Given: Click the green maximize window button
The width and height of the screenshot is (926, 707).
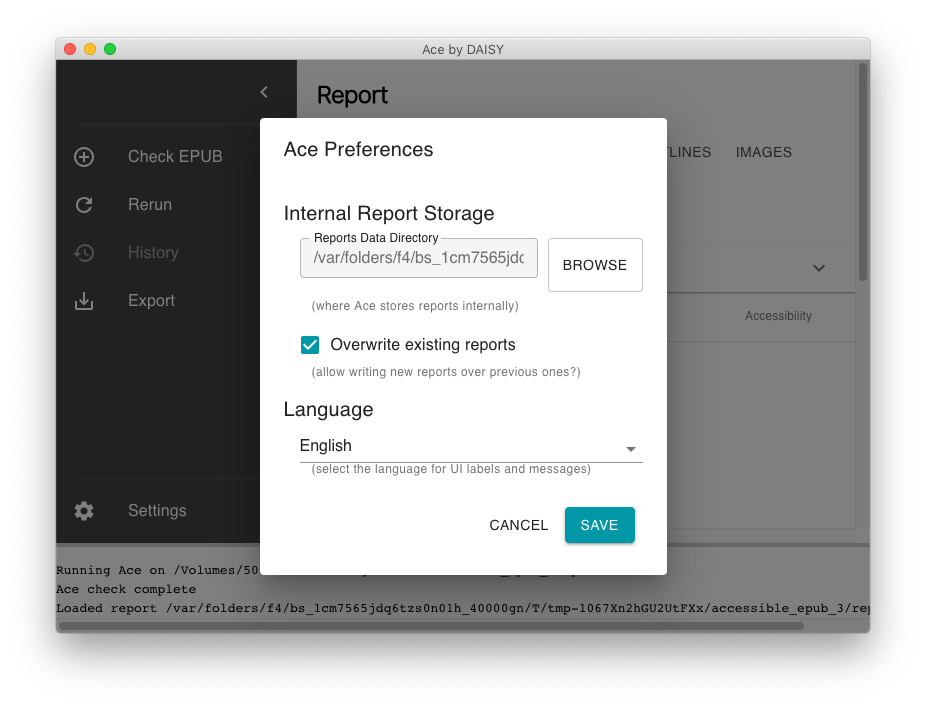Looking at the screenshot, I should click(x=110, y=49).
